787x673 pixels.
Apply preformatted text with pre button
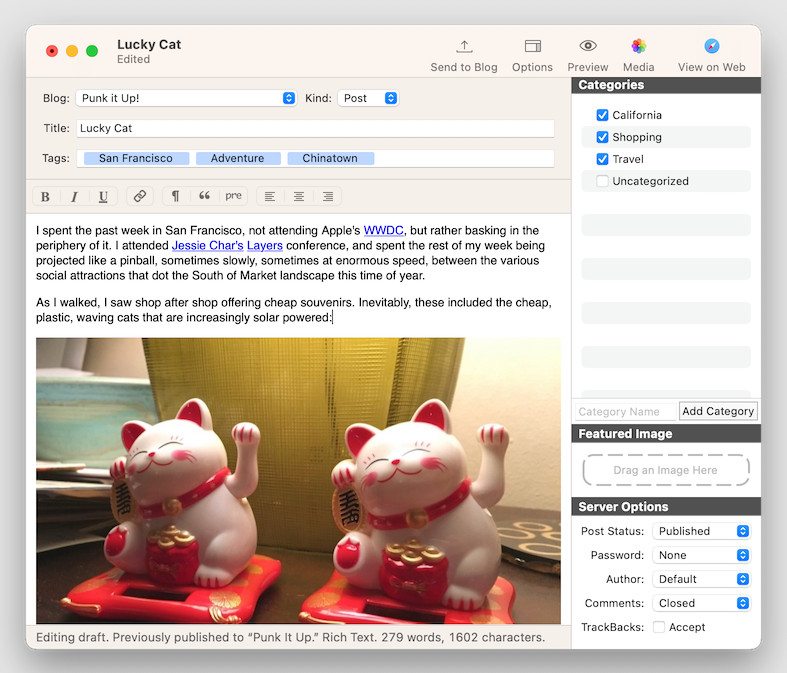point(233,196)
